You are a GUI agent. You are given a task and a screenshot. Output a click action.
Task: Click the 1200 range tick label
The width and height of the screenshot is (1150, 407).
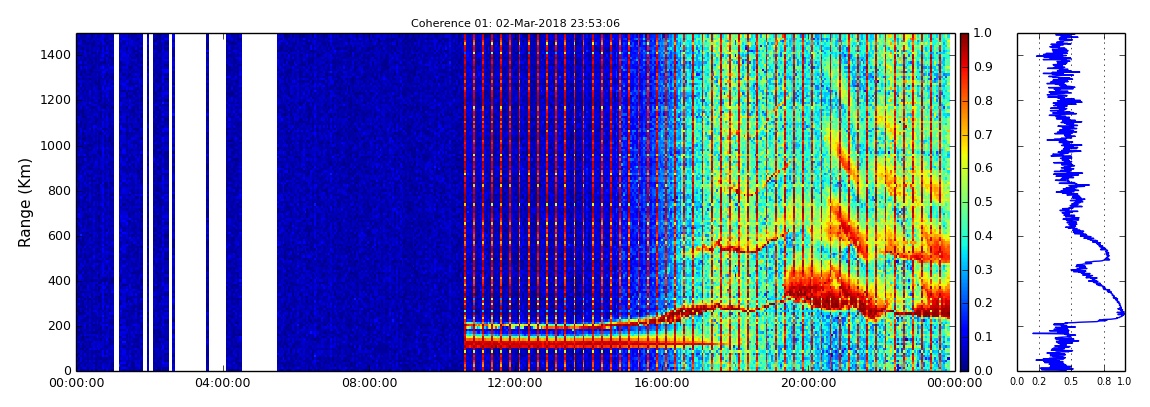point(54,100)
